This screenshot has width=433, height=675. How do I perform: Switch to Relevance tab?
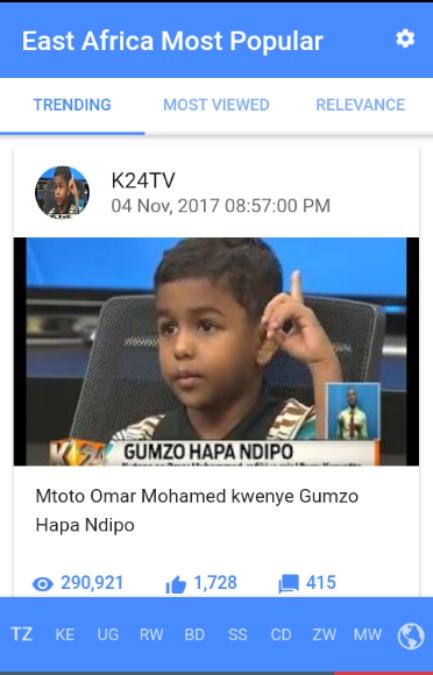coord(360,105)
